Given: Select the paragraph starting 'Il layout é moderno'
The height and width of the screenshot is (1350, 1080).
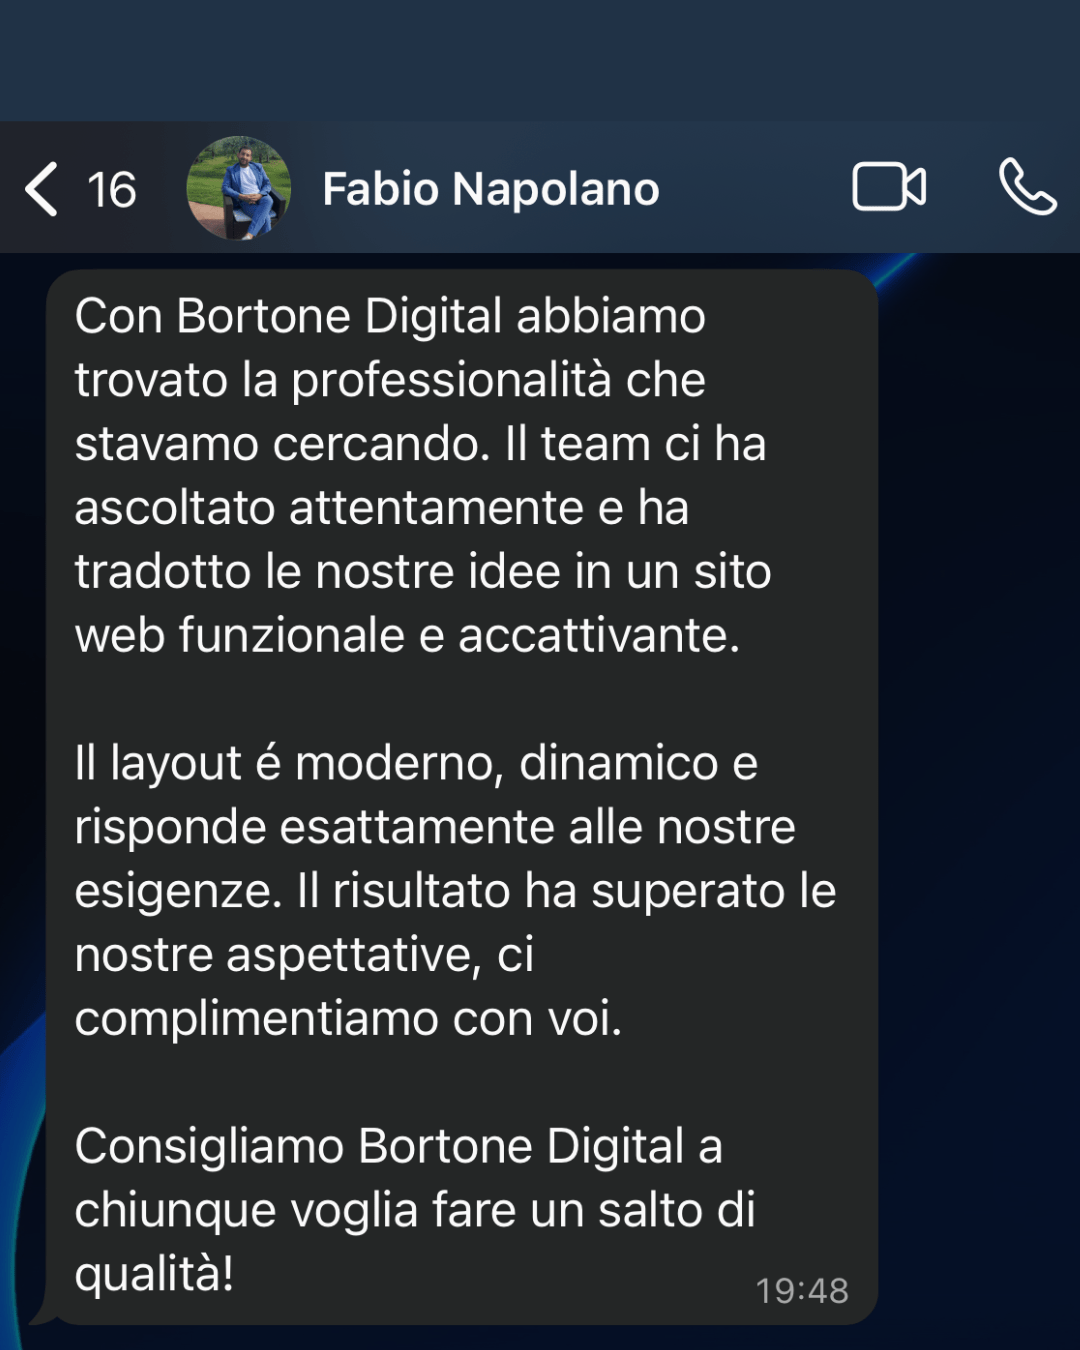Looking at the screenshot, I should [455, 890].
